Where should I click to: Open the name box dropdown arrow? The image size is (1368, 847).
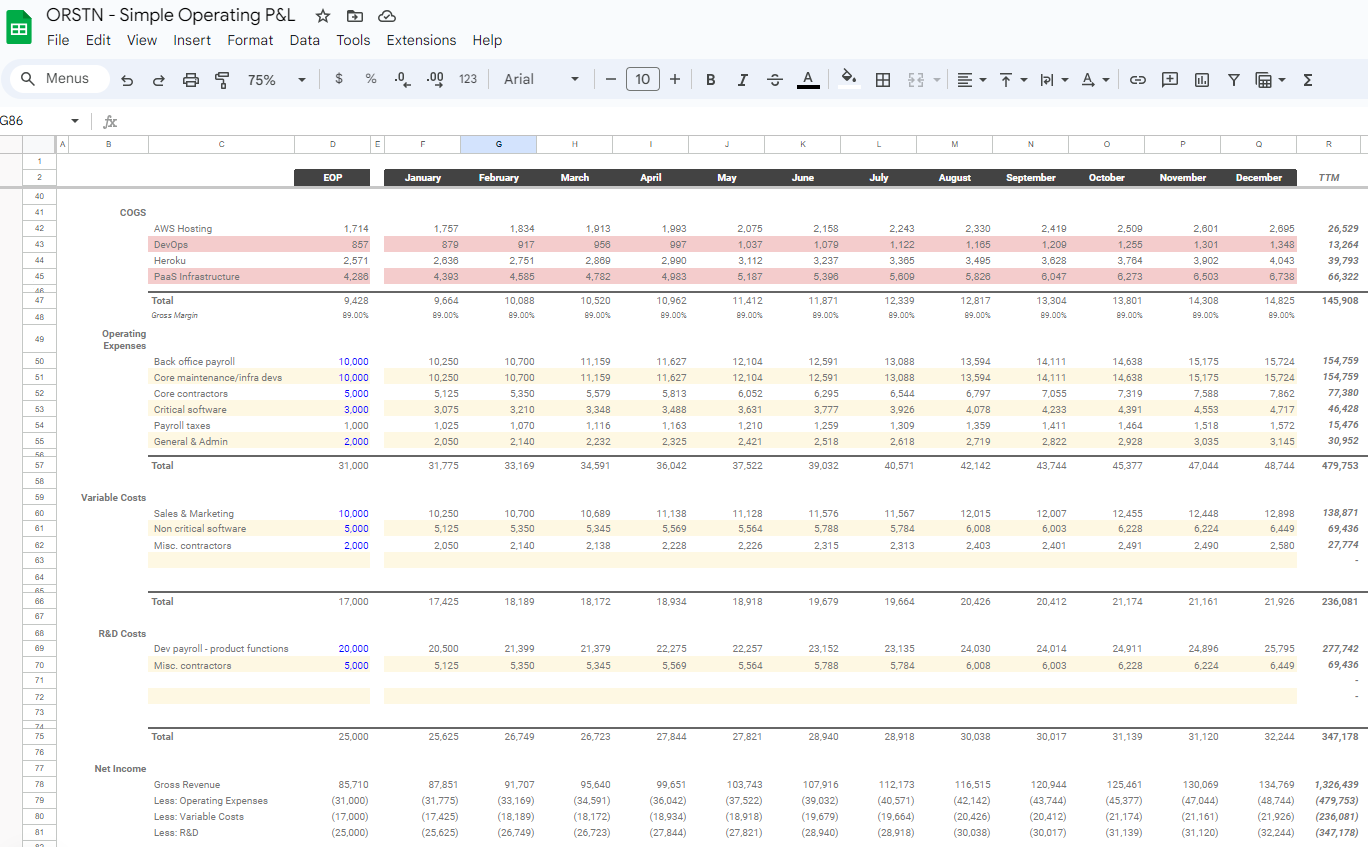[x=74, y=121]
